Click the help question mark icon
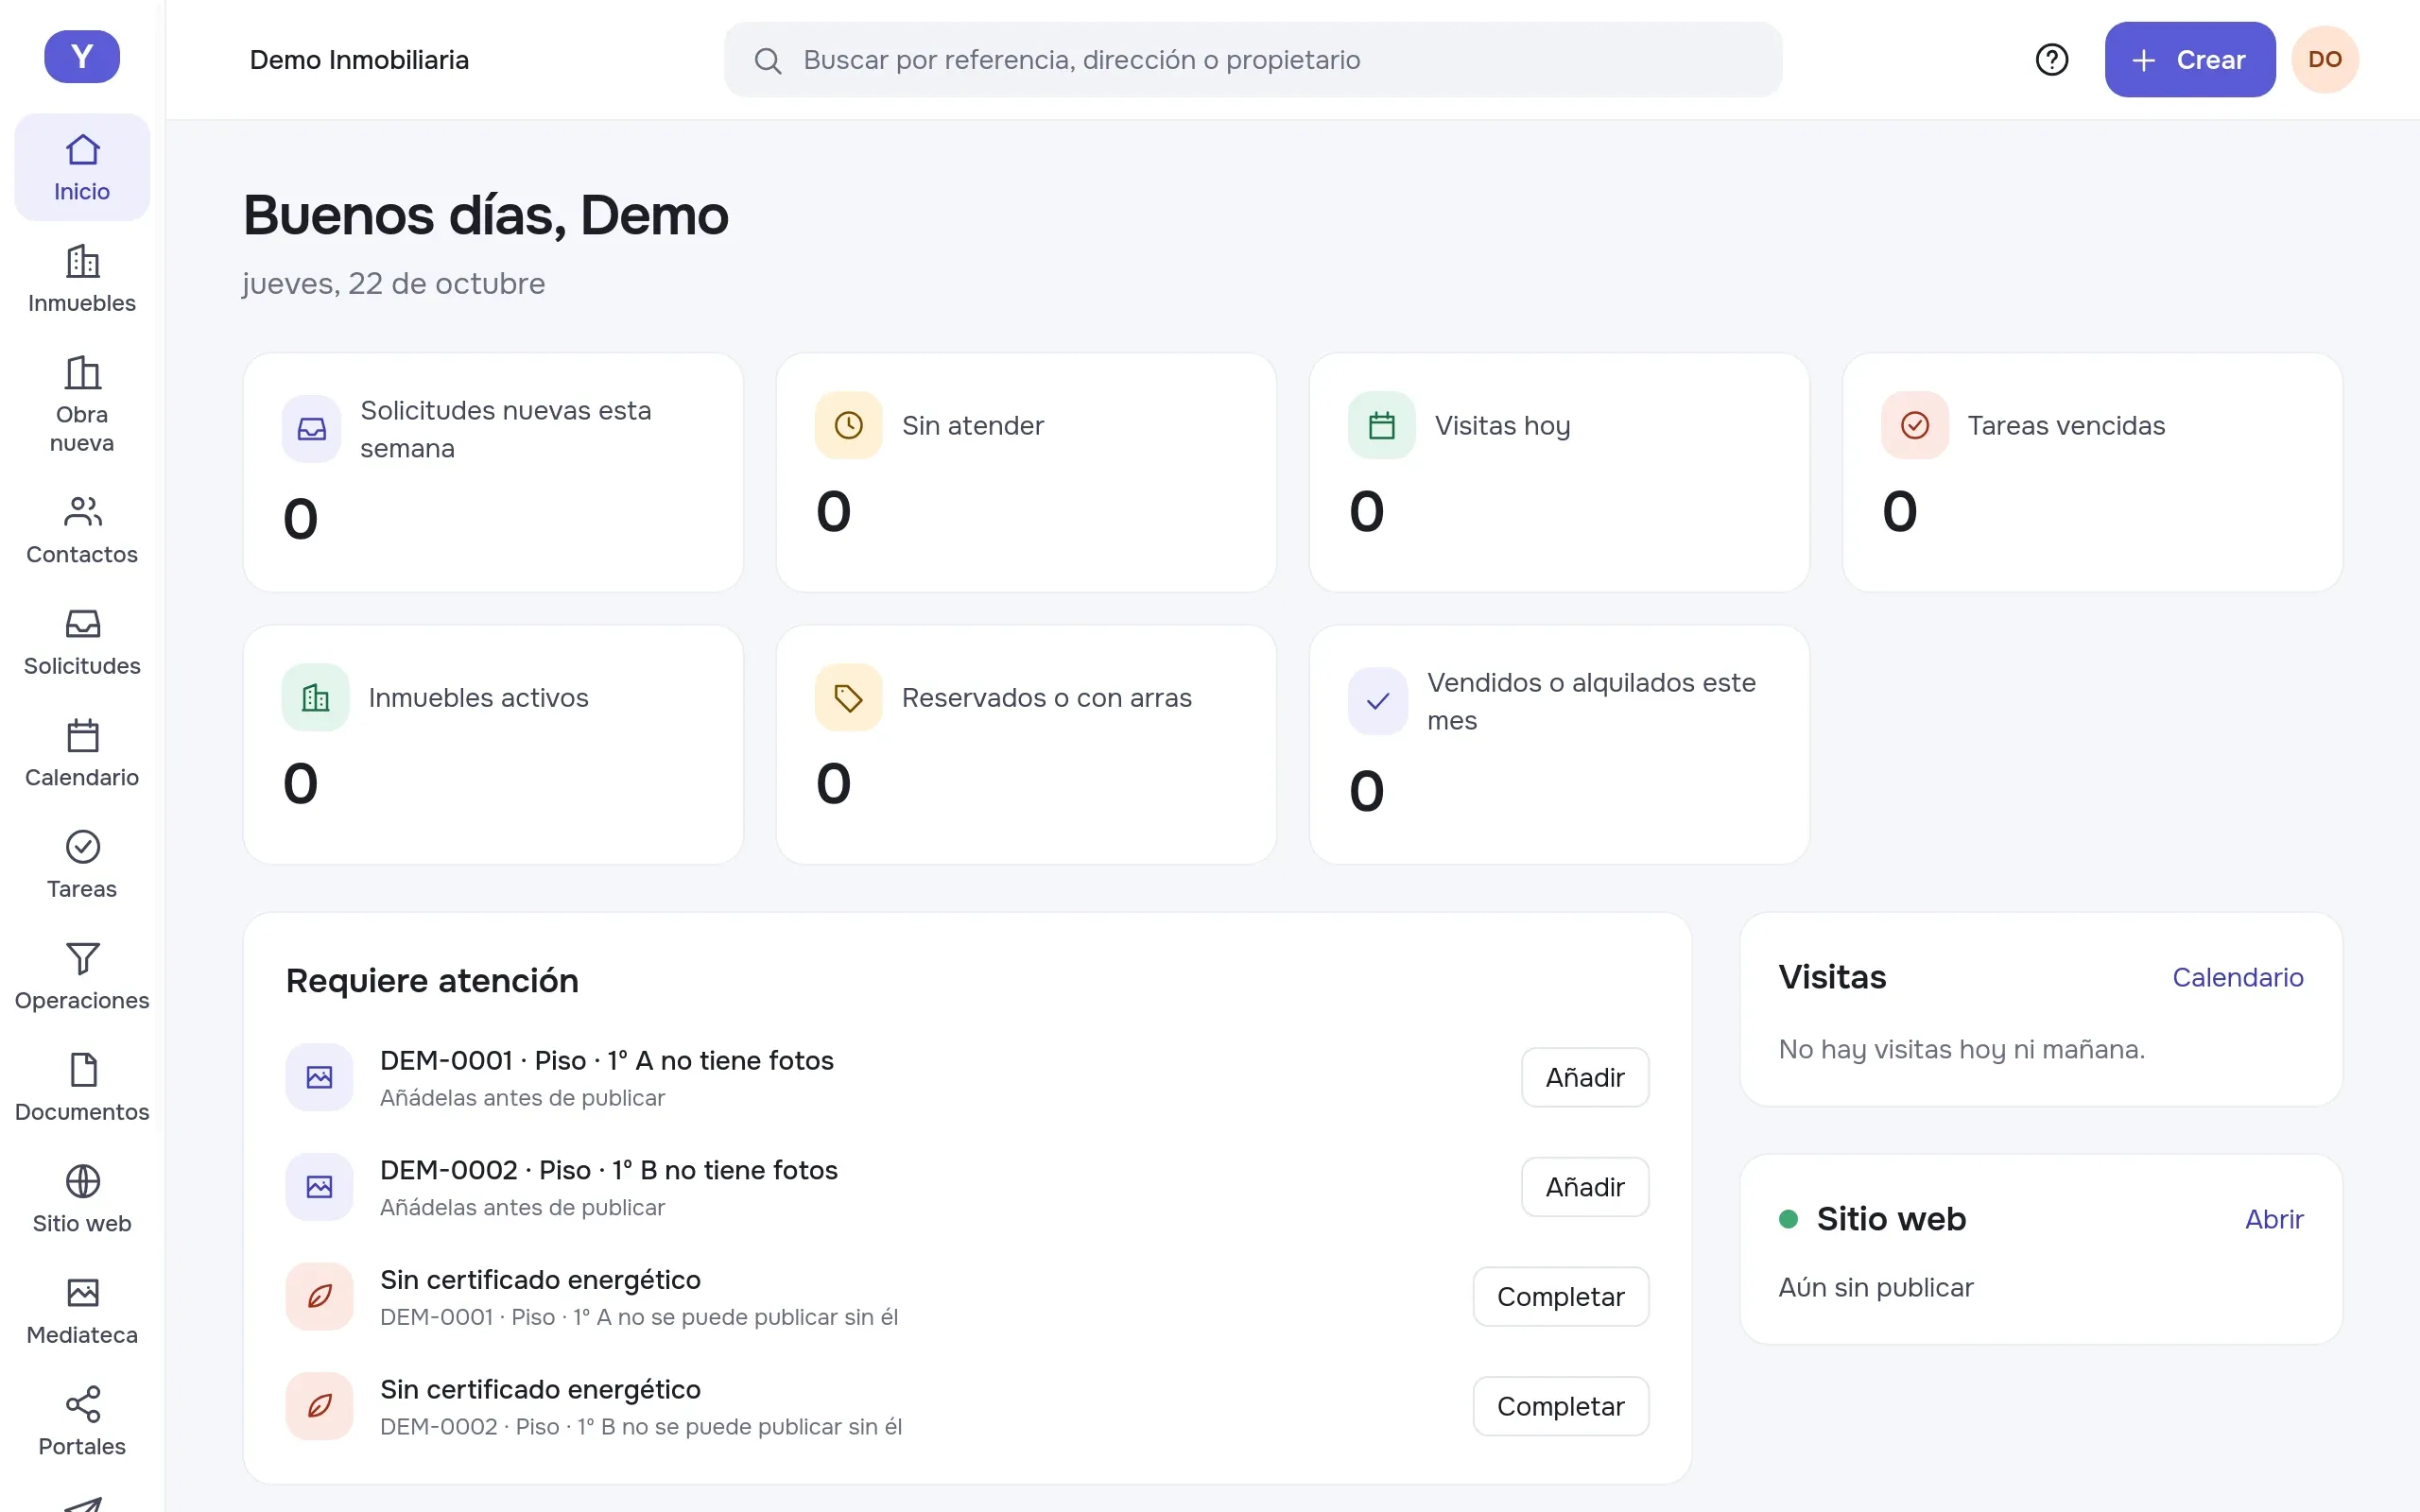This screenshot has width=2420, height=1512. point(2051,60)
